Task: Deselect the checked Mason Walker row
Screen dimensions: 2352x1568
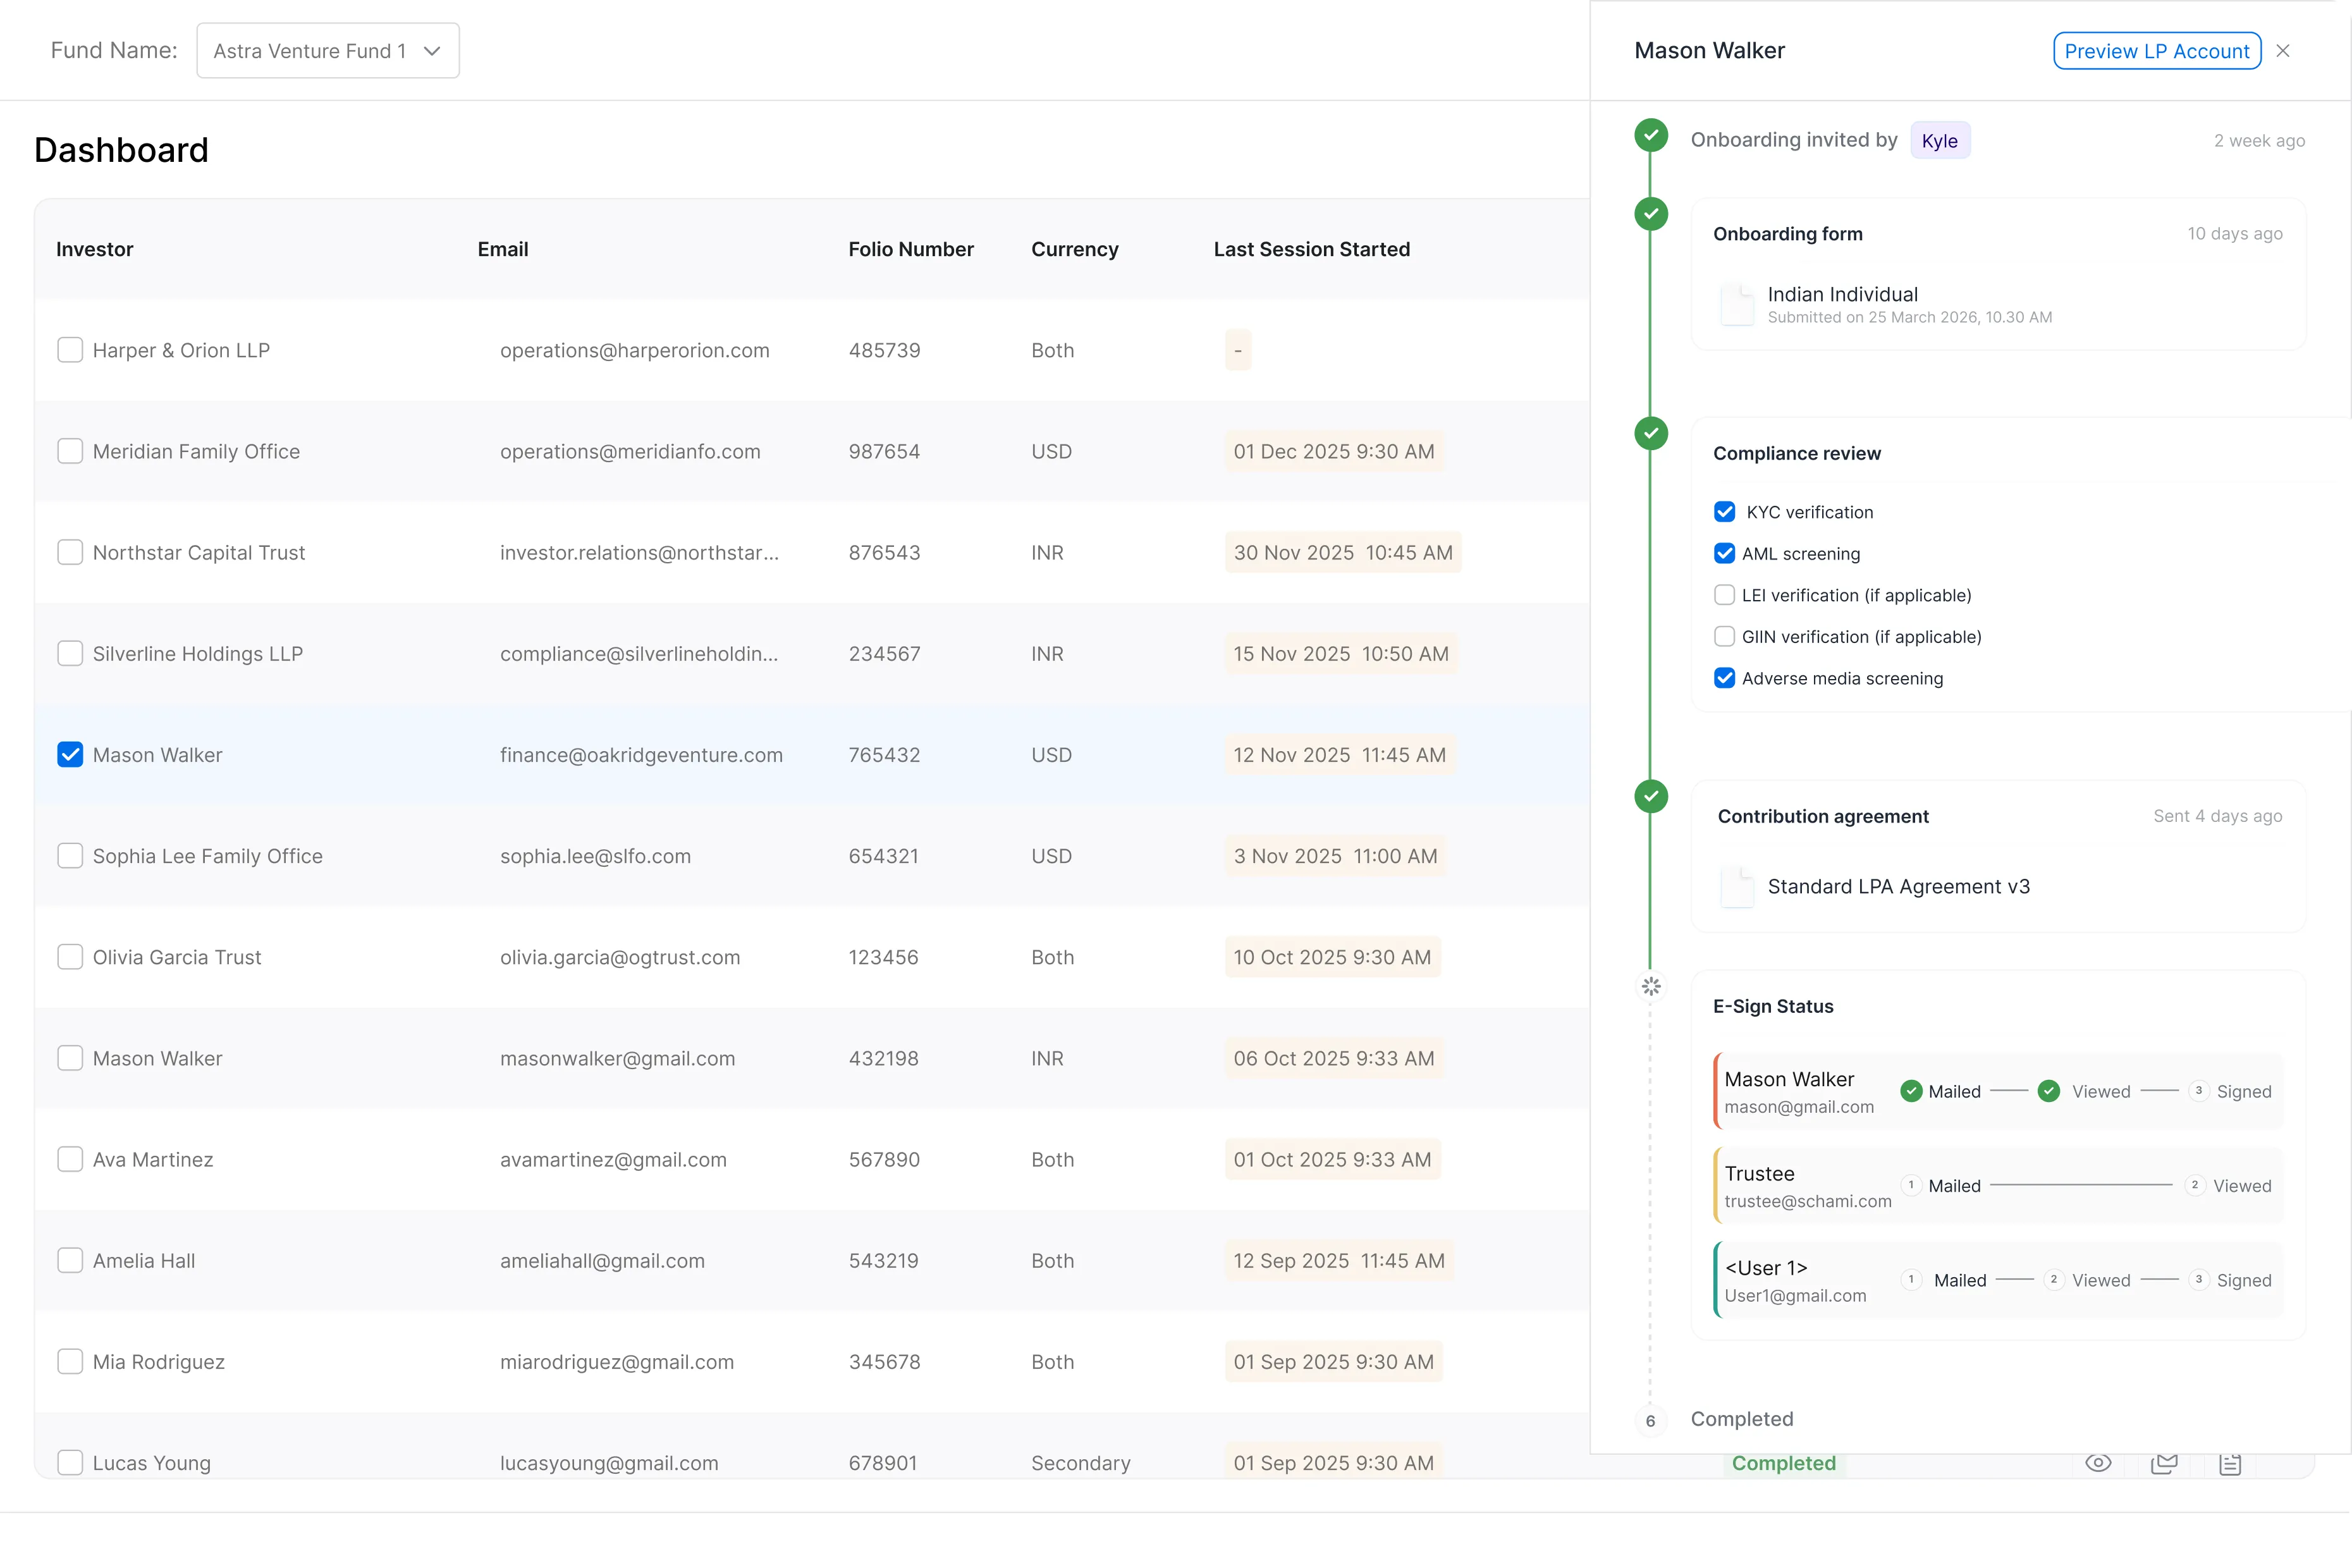Action: point(70,755)
